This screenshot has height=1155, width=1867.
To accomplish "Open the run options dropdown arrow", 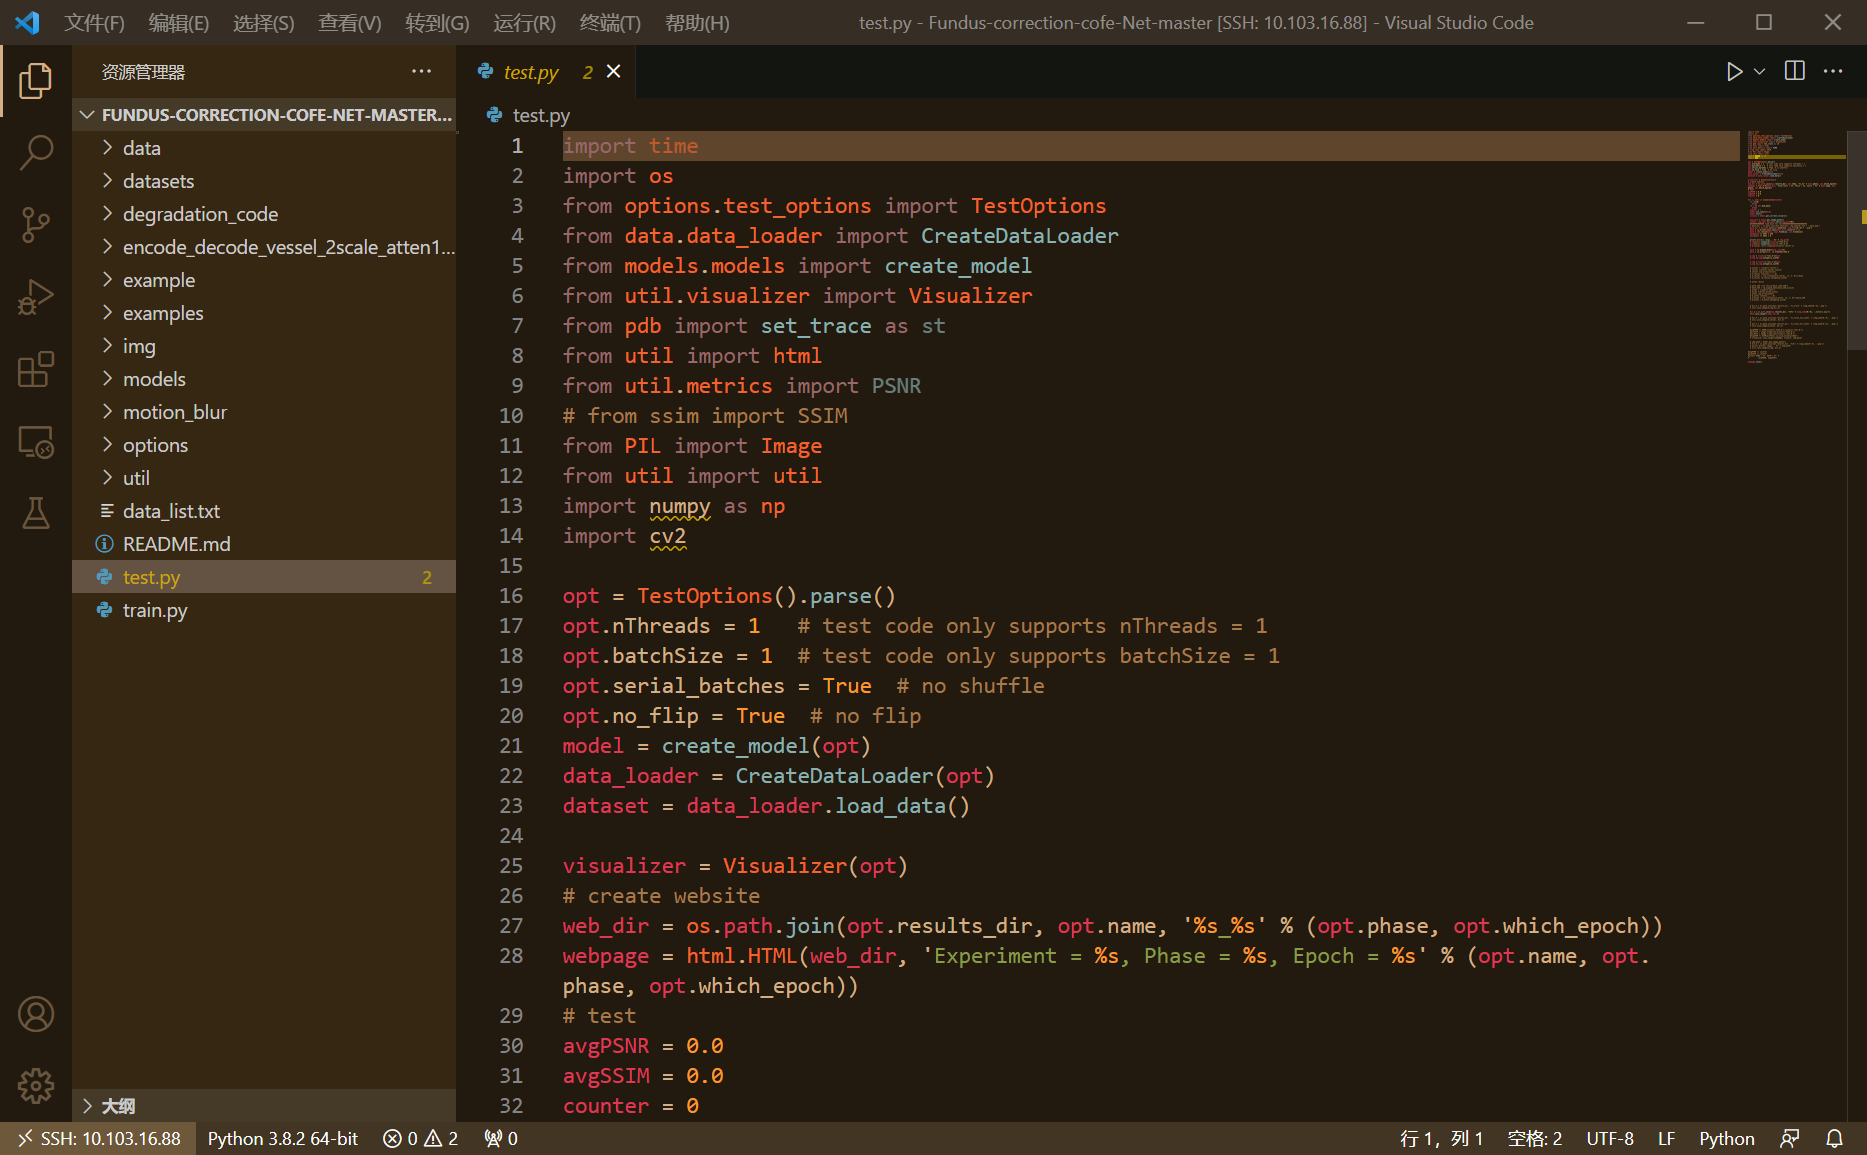I will point(1760,72).
